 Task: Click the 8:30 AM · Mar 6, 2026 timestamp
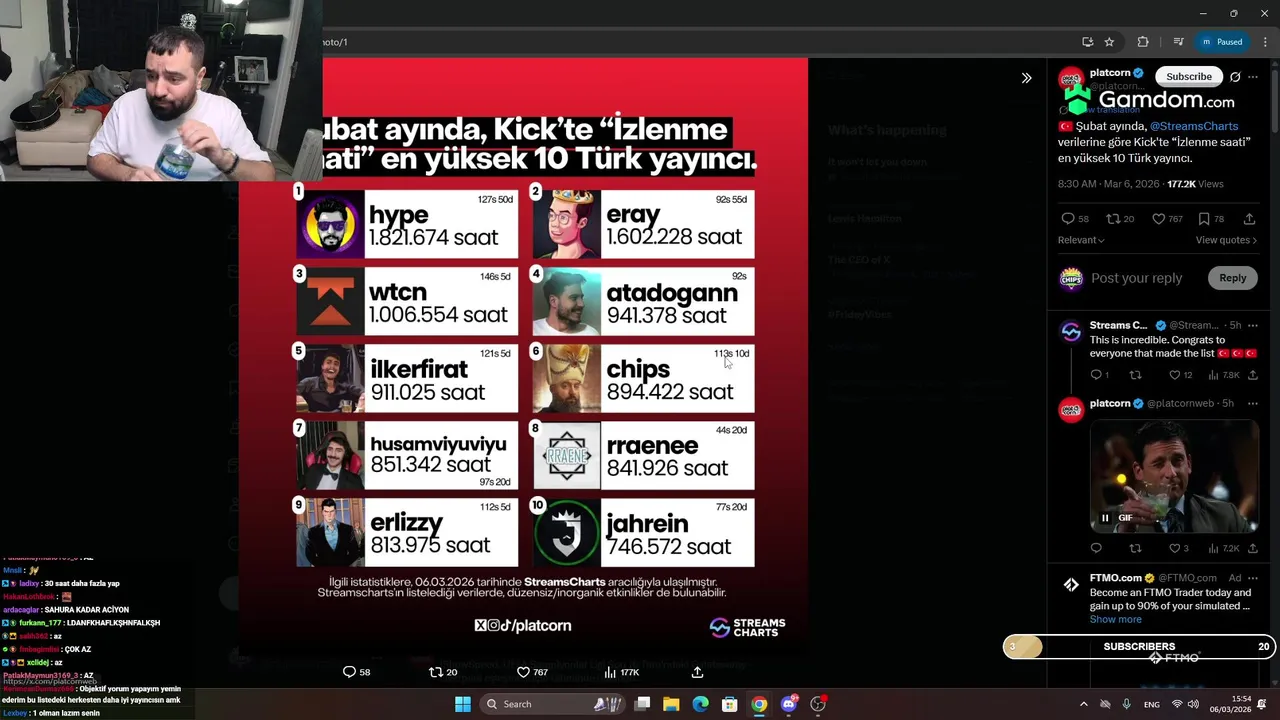(1108, 184)
